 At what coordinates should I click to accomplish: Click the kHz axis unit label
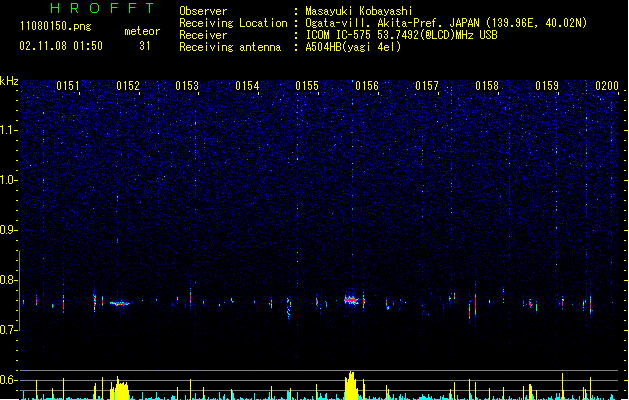9,81
